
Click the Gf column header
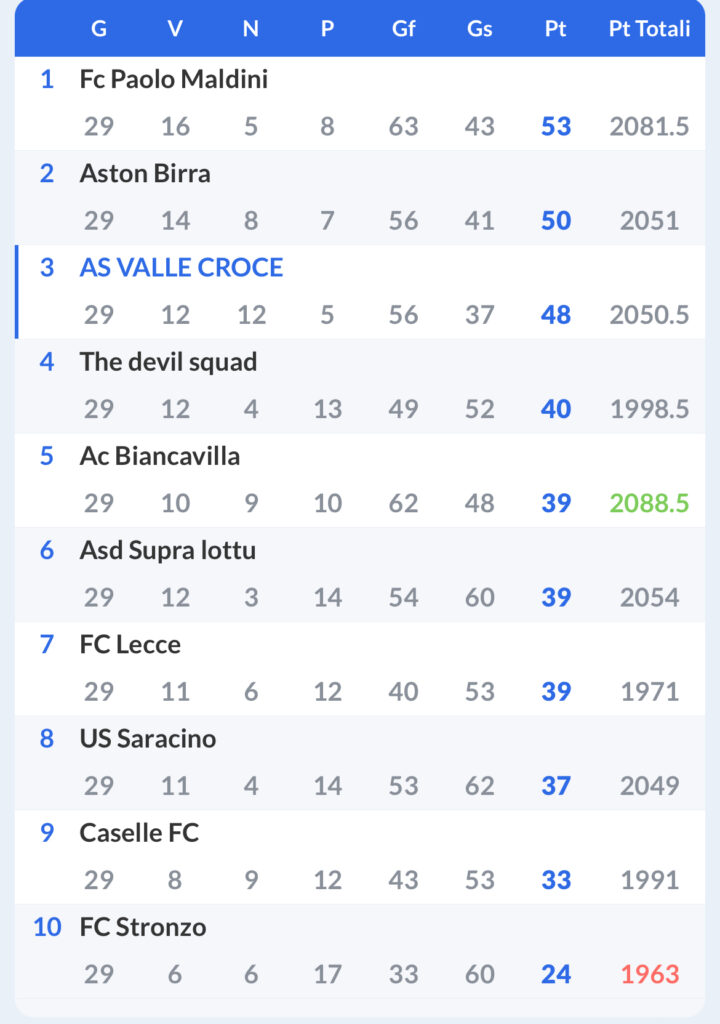(403, 29)
